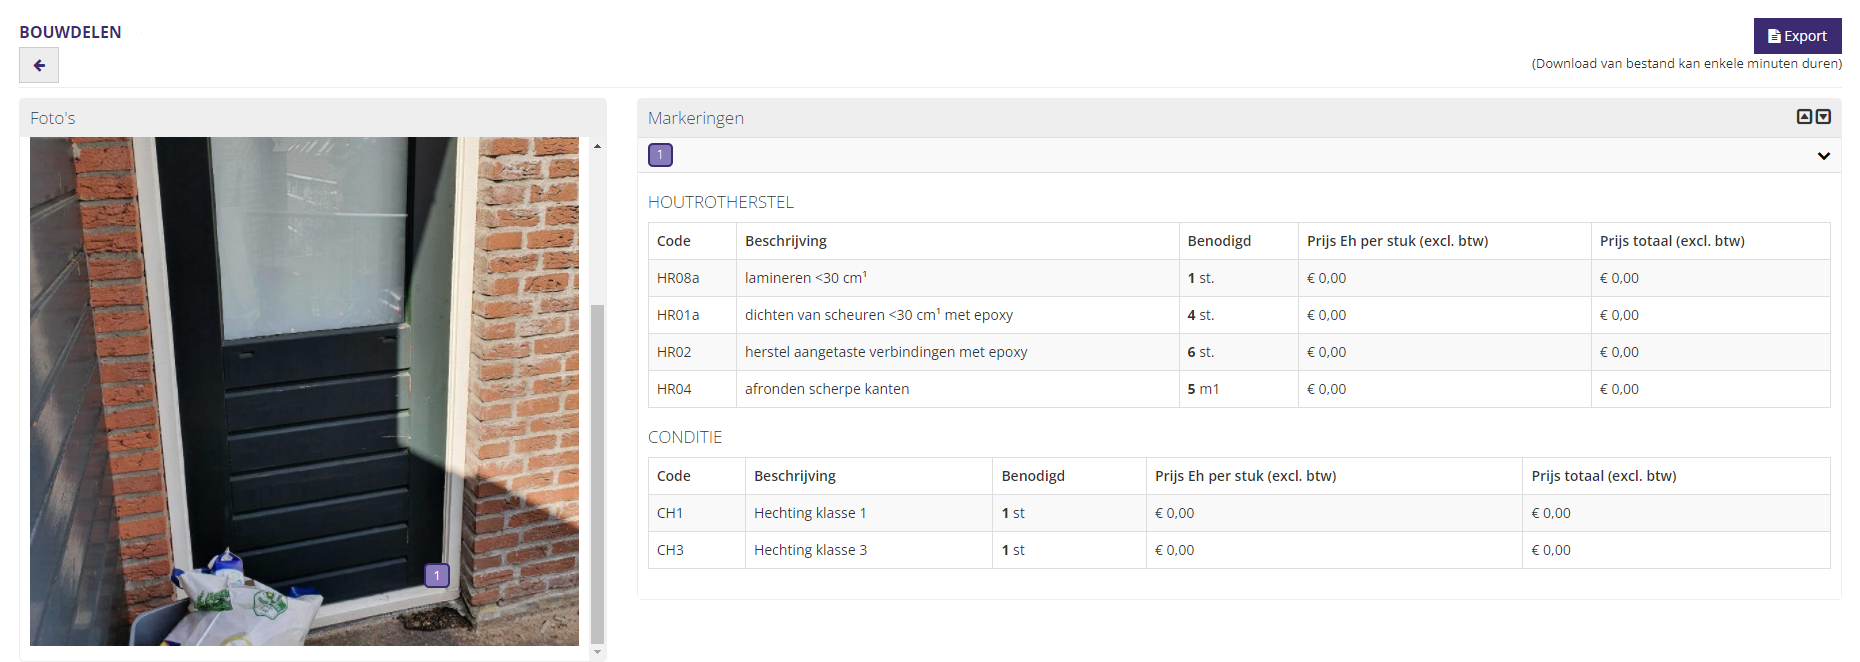Click total price € 0,00 in HR04 row
This screenshot has width=1860, height=662.
click(1619, 389)
